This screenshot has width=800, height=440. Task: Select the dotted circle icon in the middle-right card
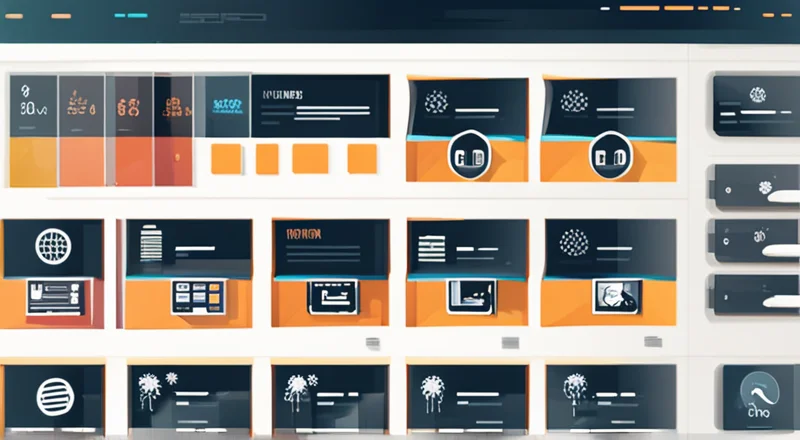tap(574, 241)
